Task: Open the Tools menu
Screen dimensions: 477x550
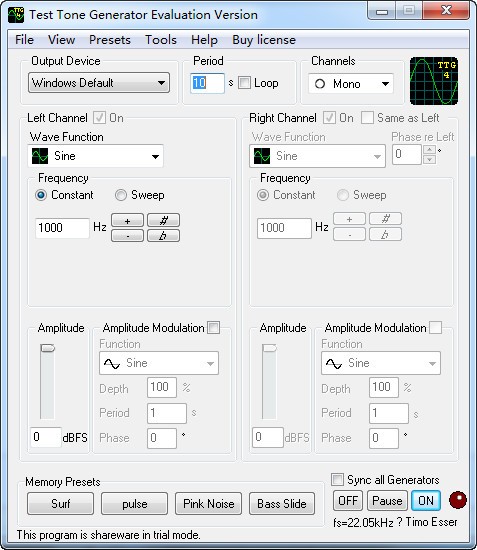Action: pyautogui.click(x=161, y=40)
